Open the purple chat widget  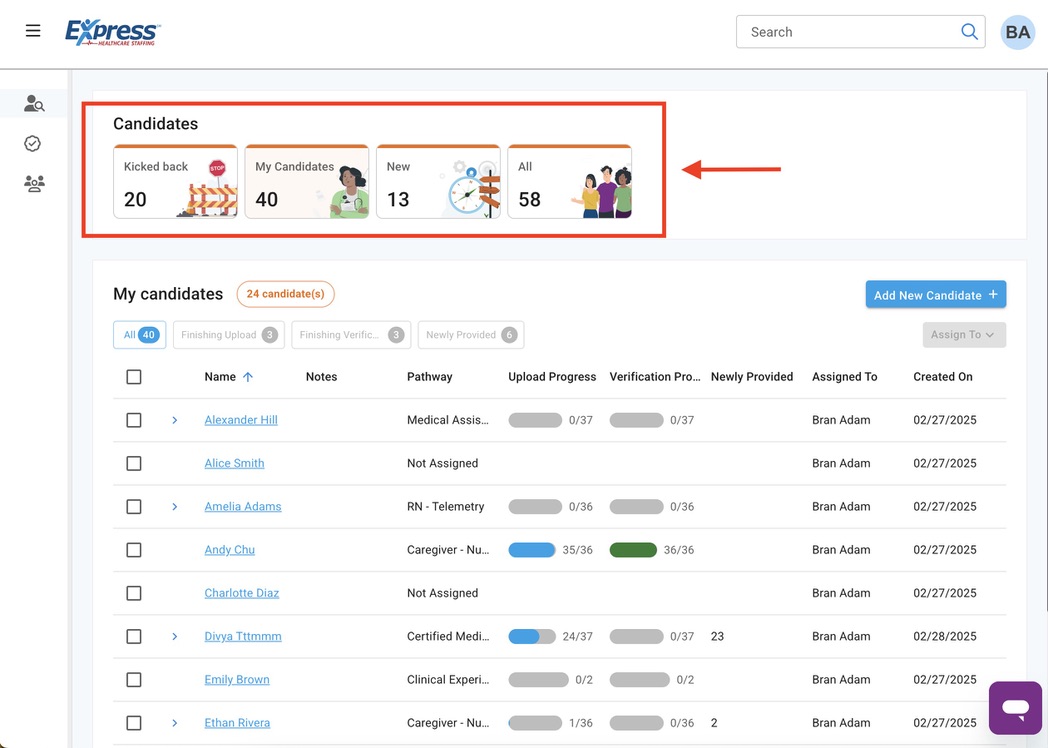coord(1015,708)
